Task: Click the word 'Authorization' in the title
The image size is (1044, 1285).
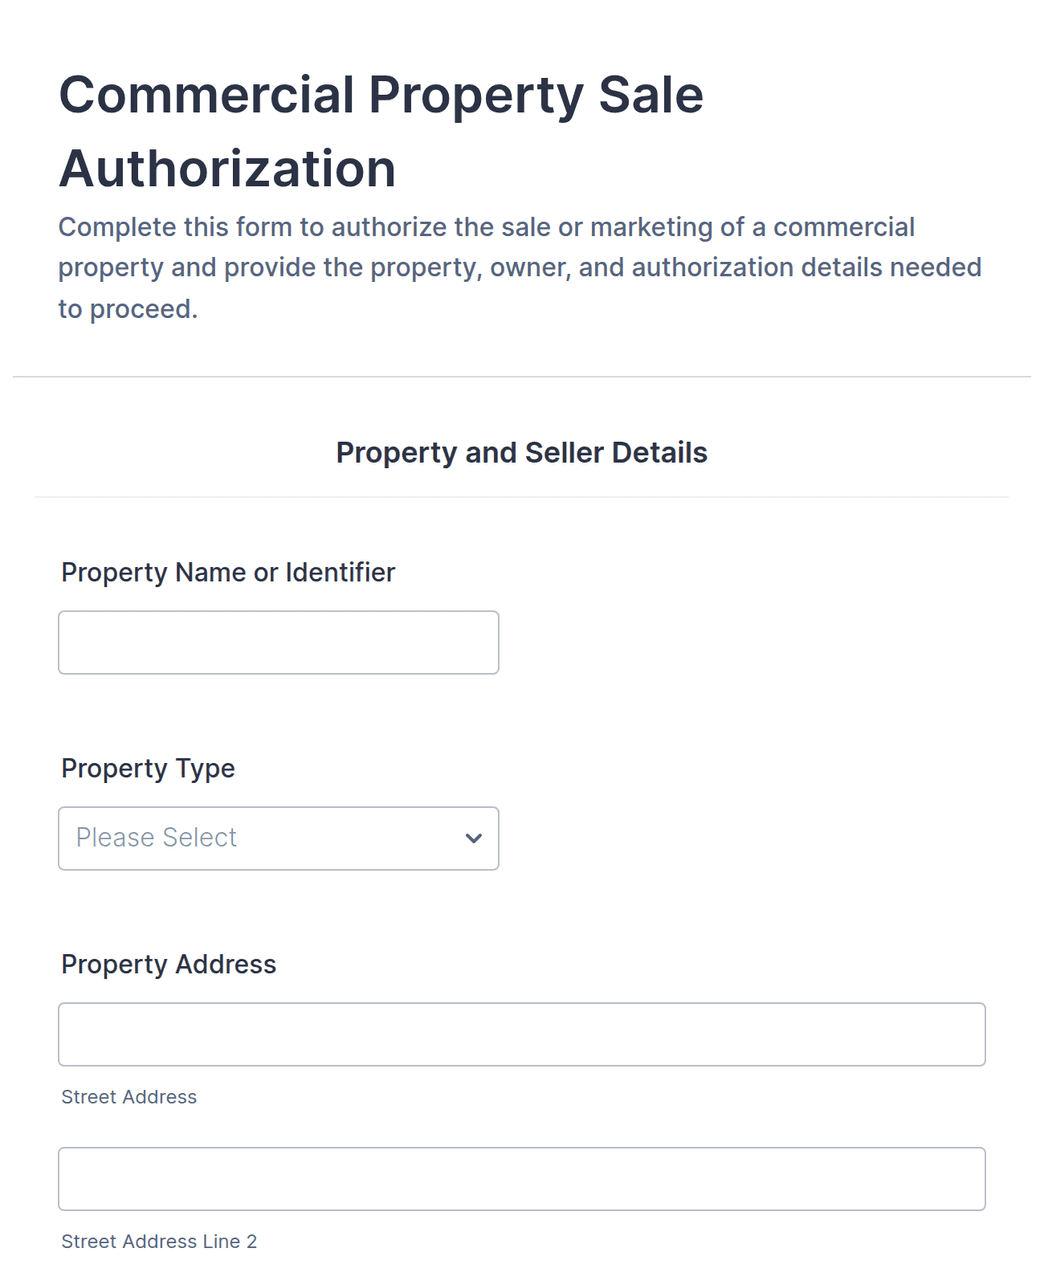Action: coord(228,168)
